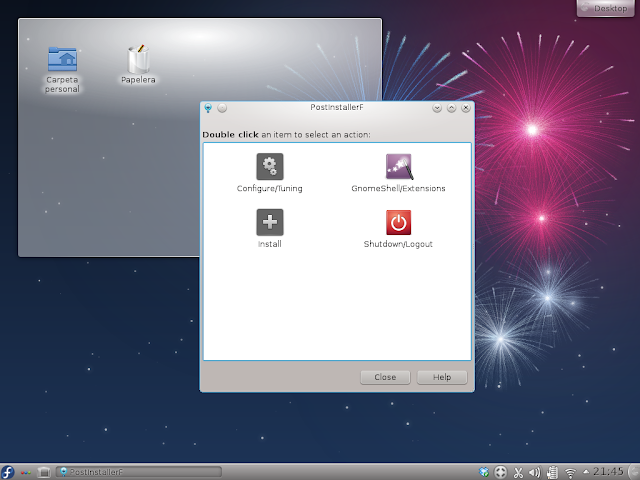Open the PostInstallerF window menu icon
The width and height of the screenshot is (640, 480).
(x=208, y=108)
